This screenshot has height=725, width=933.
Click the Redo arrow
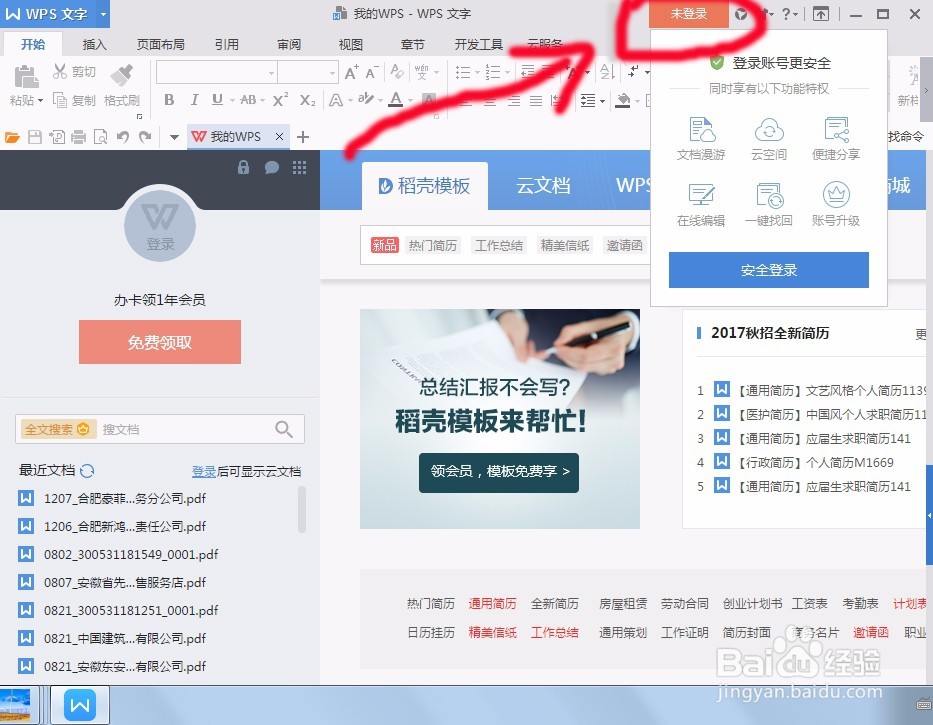click(x=145, y=138)
